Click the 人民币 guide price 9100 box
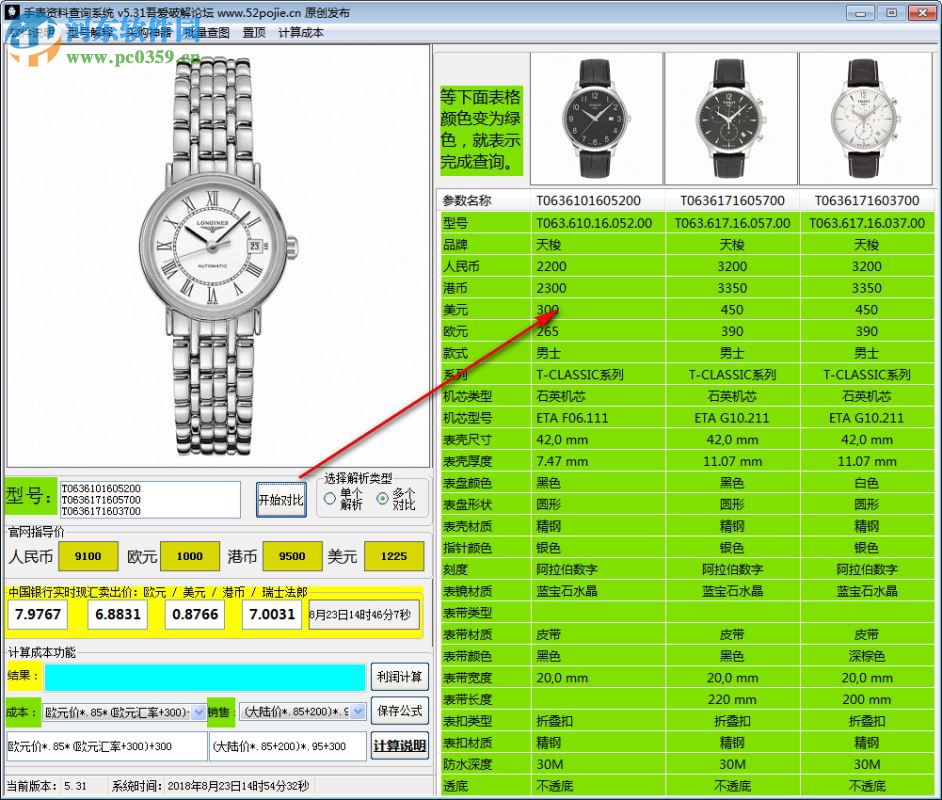942x800 pixels. coord(88,556)
